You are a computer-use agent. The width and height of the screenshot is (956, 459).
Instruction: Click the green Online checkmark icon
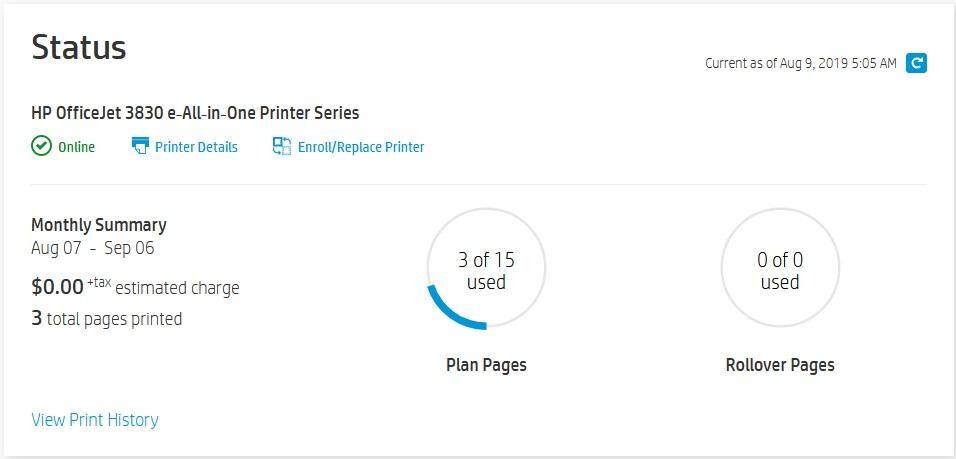click(41, 146)
